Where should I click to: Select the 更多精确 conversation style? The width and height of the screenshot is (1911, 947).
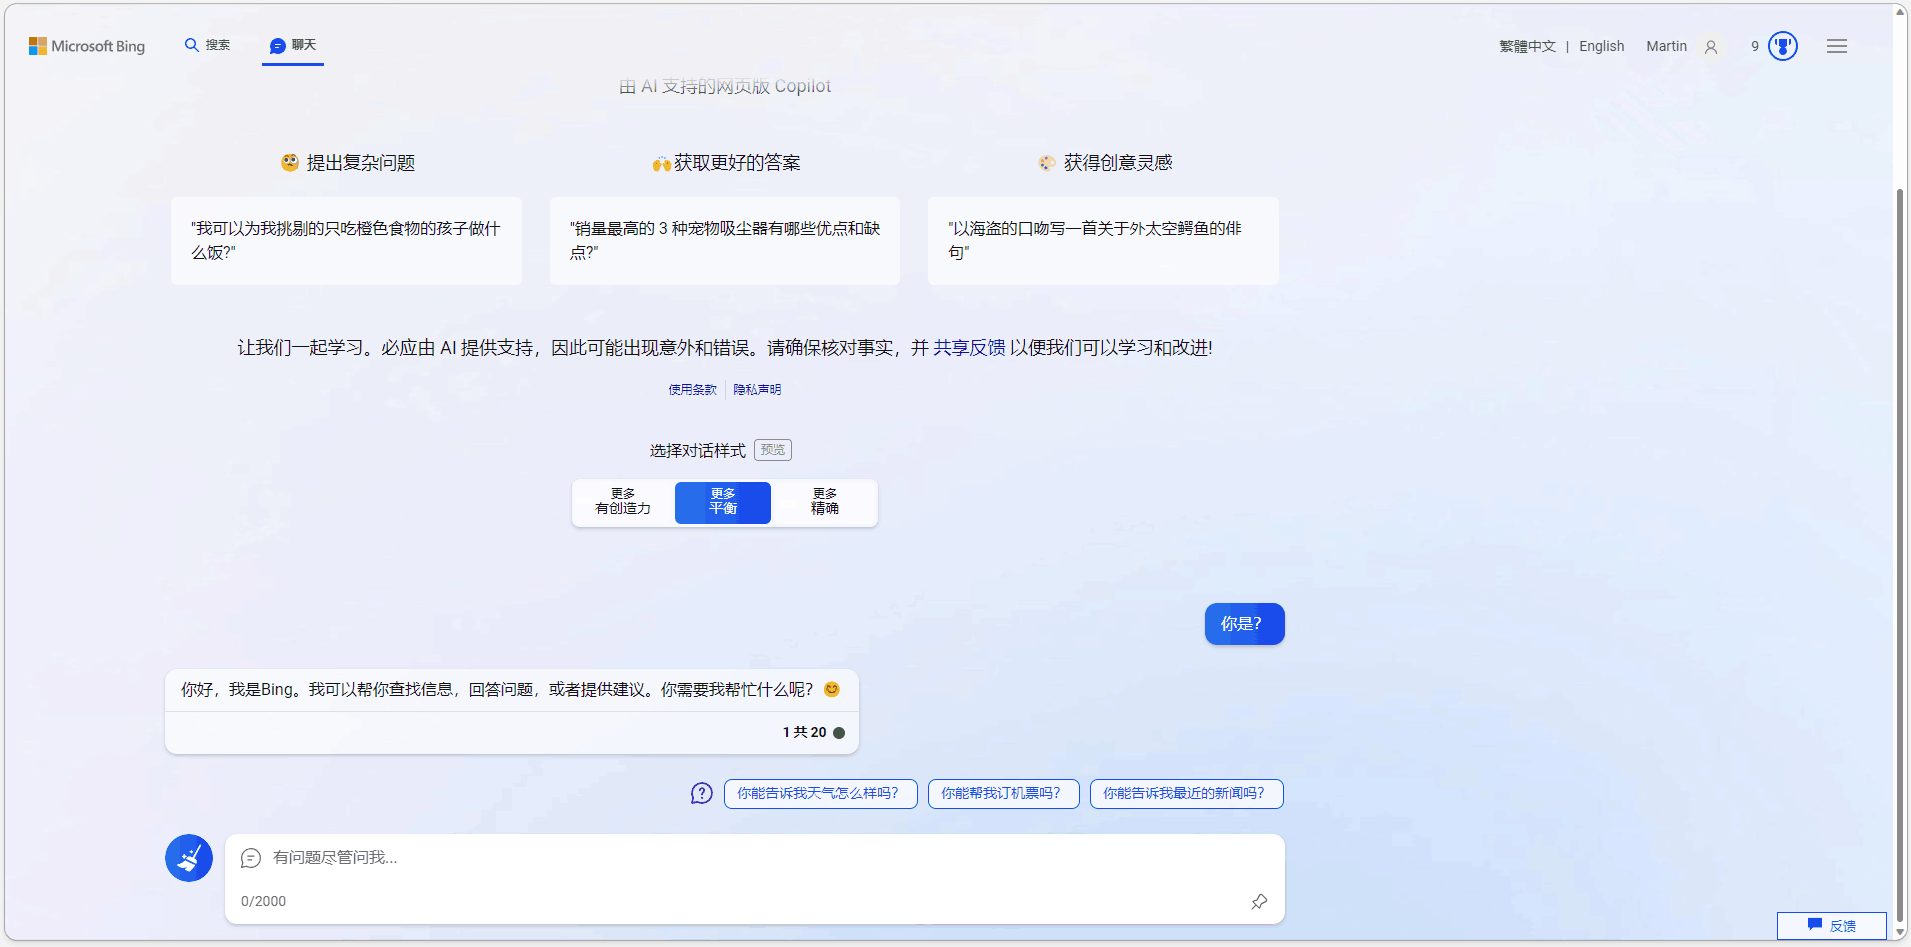click(823, 502)
